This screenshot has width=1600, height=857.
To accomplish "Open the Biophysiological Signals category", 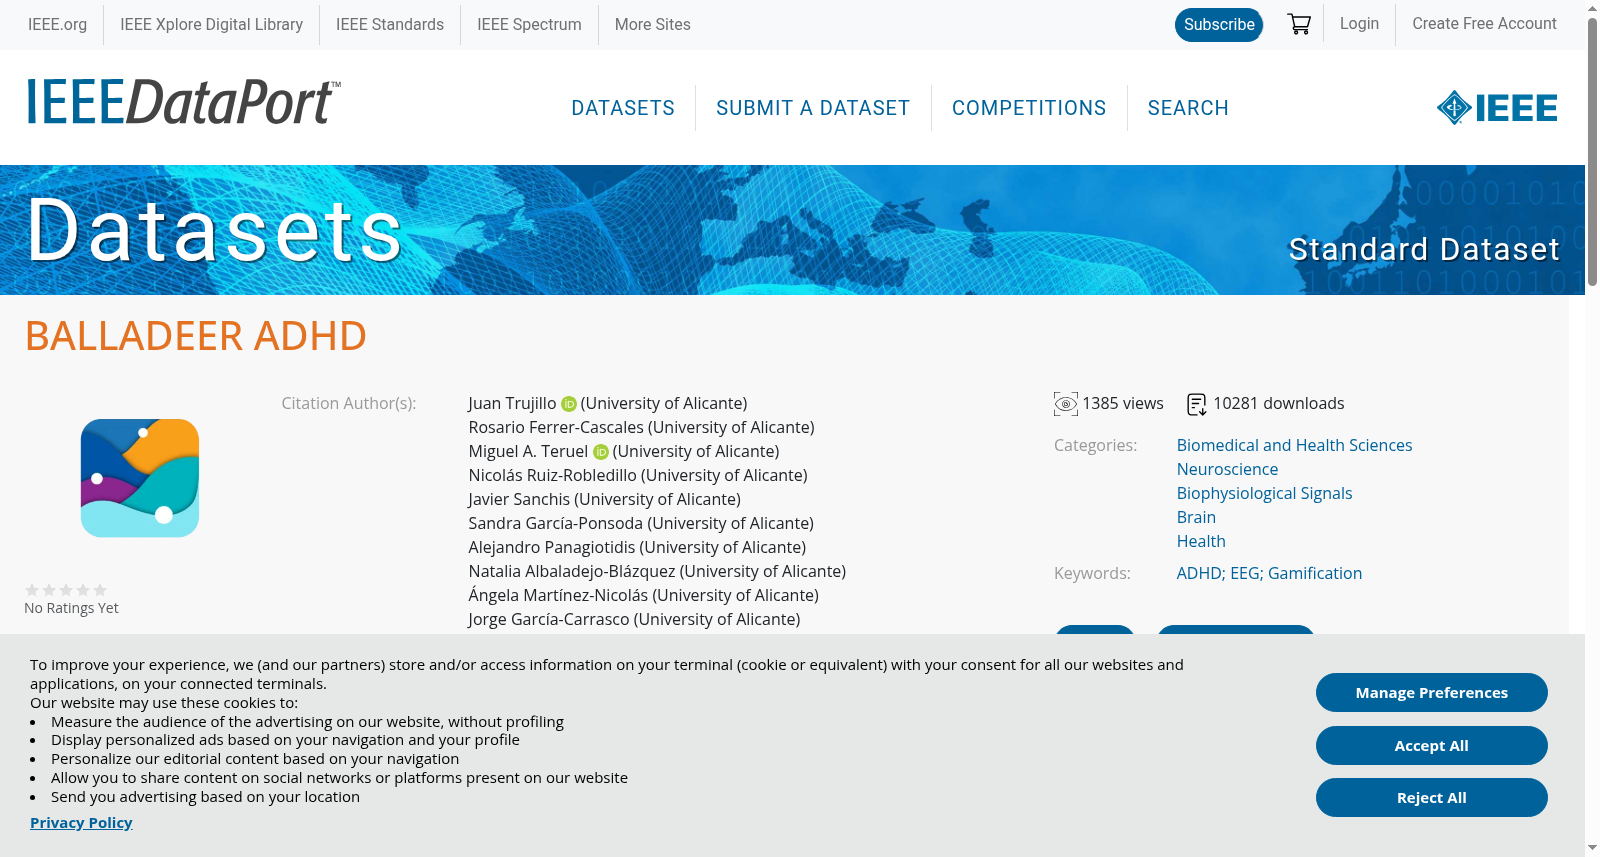I will (1264, 493).
